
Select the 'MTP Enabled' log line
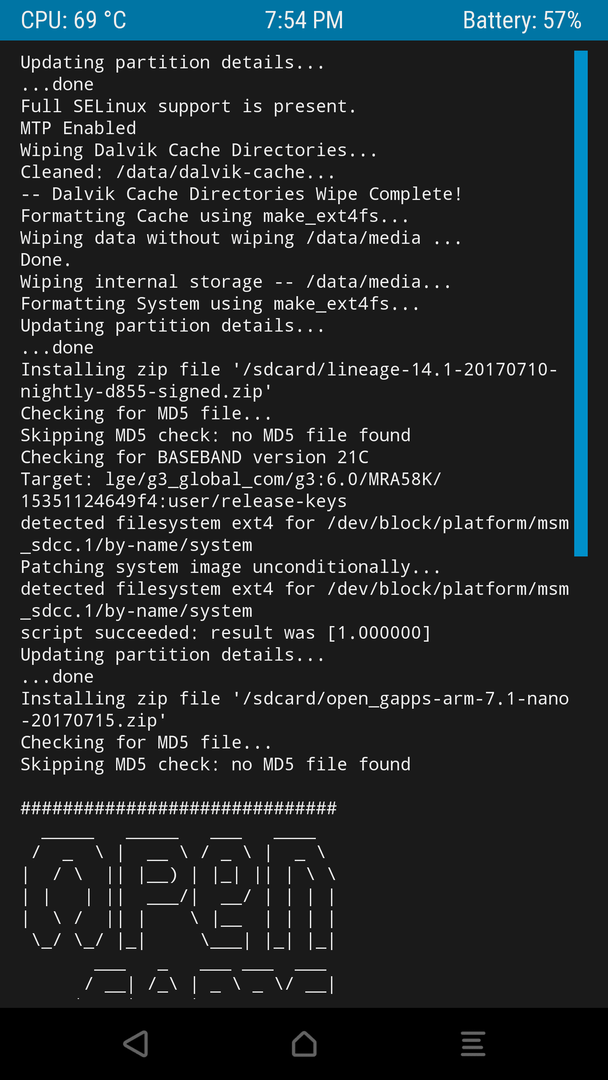click(x=78, y=128)
